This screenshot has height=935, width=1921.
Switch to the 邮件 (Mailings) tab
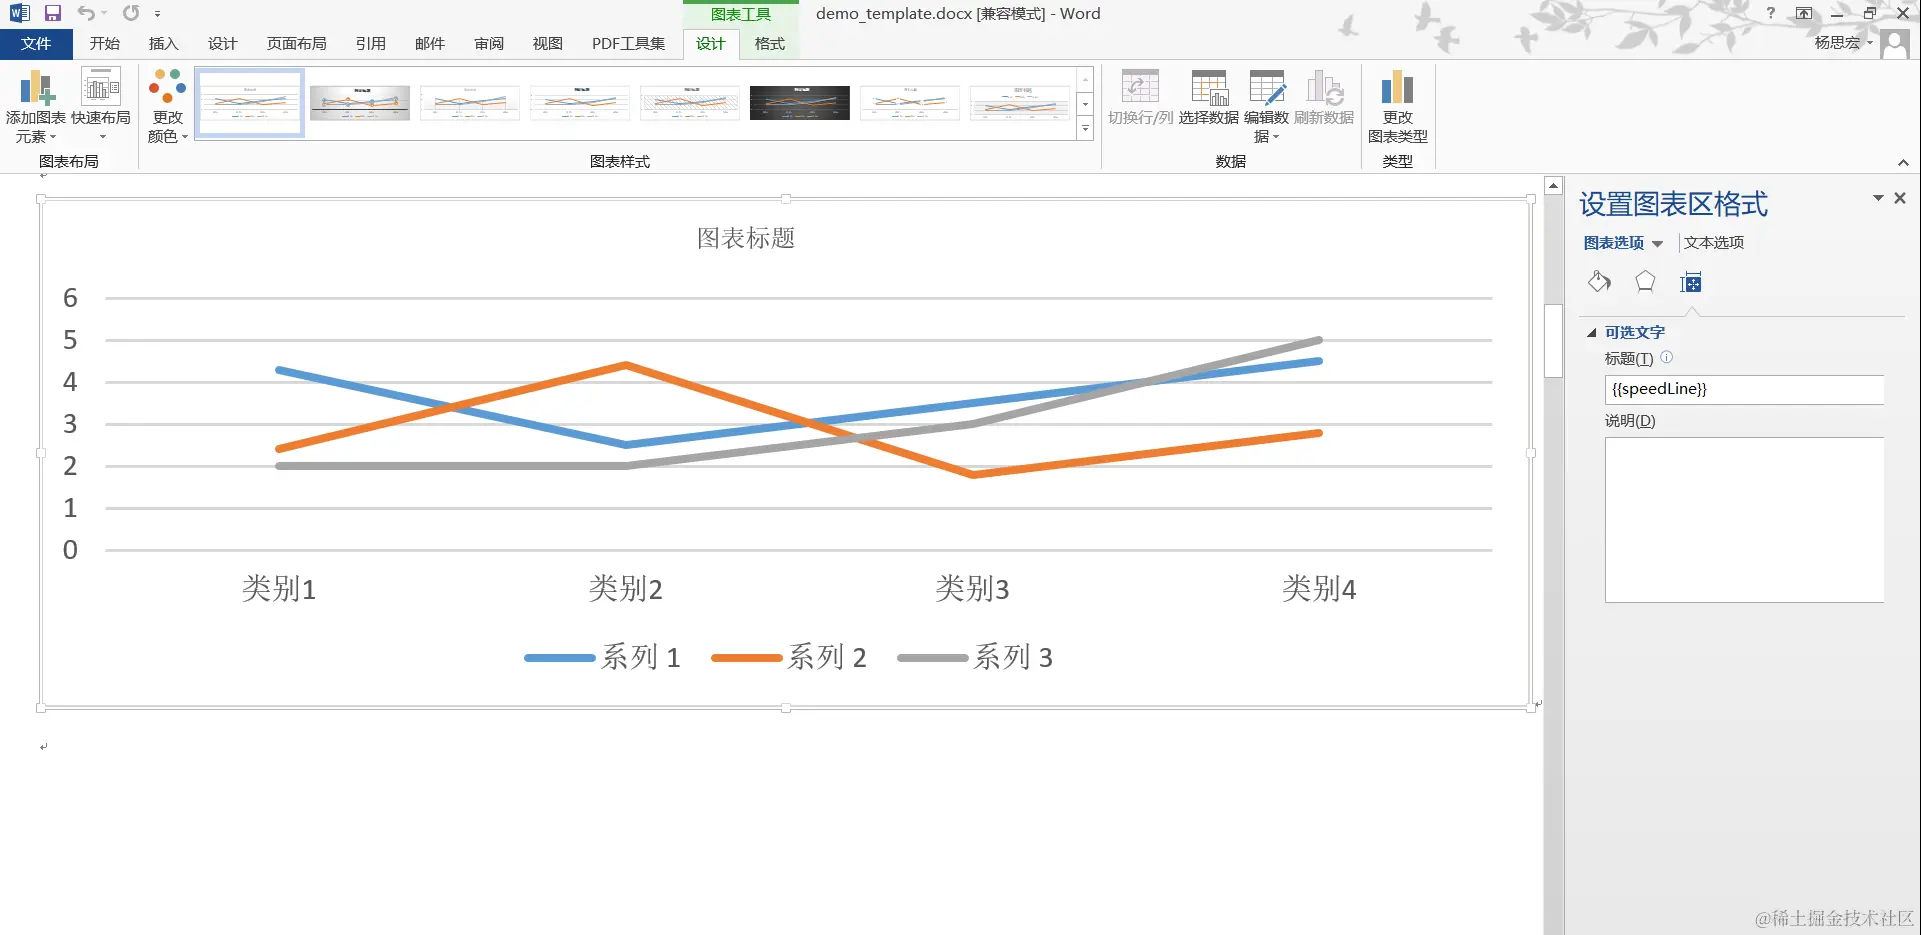click(x=430, y=44)
